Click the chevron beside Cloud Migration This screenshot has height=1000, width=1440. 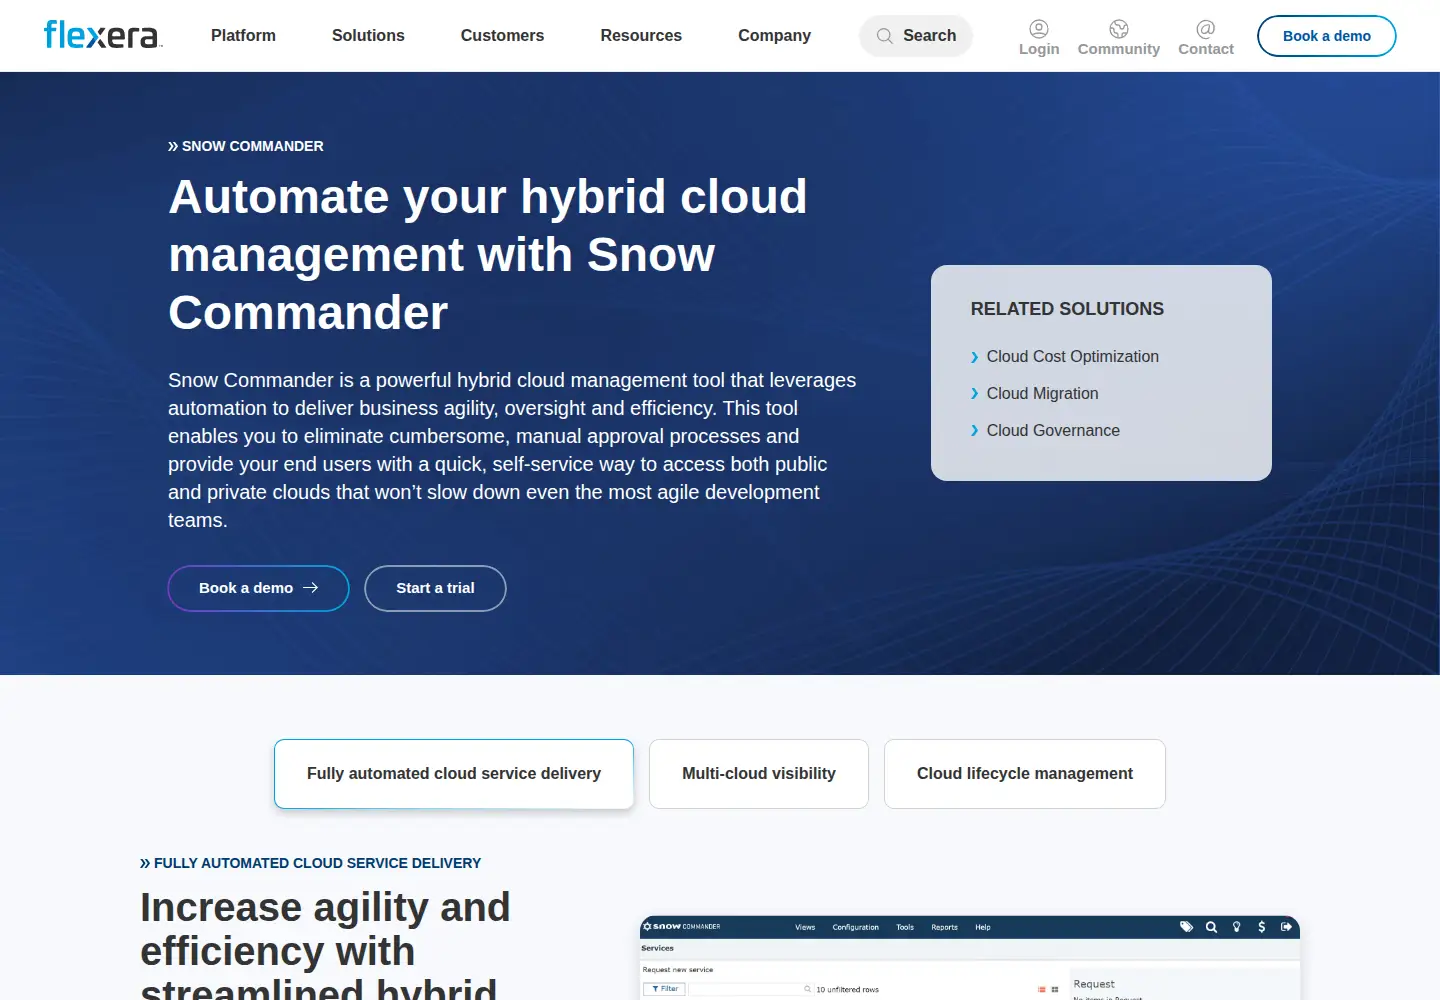(x=975, y=394)
